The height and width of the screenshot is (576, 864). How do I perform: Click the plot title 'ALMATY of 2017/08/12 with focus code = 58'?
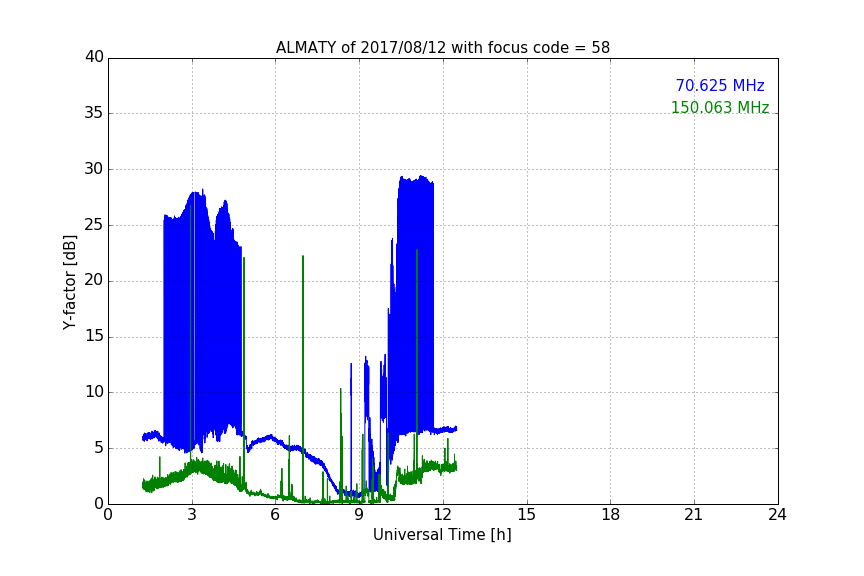pyautogui.click(x=443, y=48)
